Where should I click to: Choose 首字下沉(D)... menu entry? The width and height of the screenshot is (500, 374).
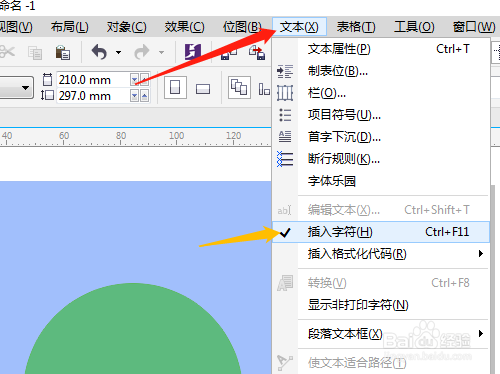click(x=381, y=137)
